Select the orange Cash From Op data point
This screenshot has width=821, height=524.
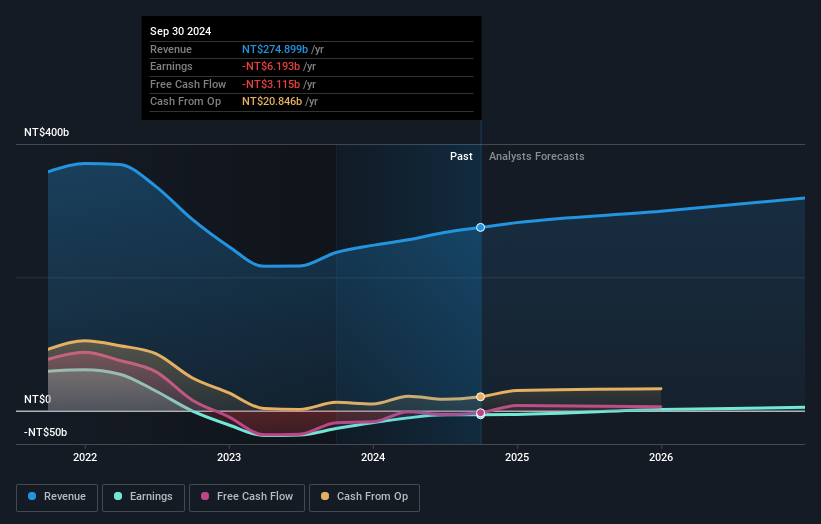point(481,397)
